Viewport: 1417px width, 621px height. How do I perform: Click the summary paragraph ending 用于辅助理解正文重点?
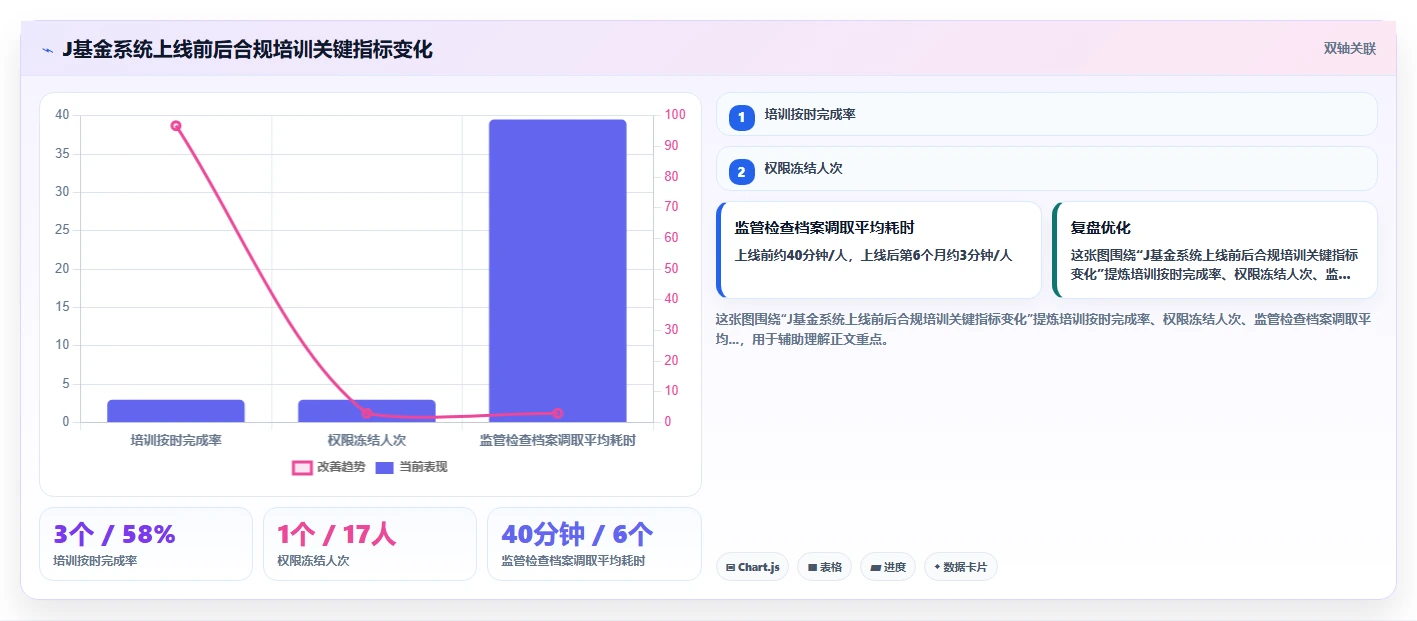(x=1044, y=329)
